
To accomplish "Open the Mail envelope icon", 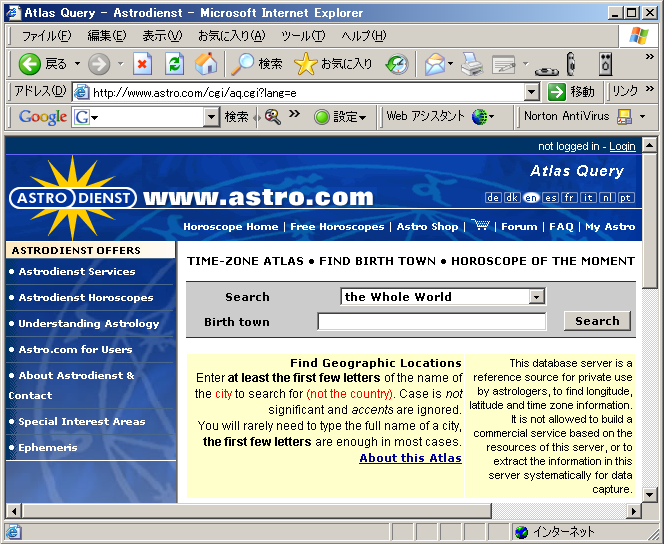I will pos(435,64).
